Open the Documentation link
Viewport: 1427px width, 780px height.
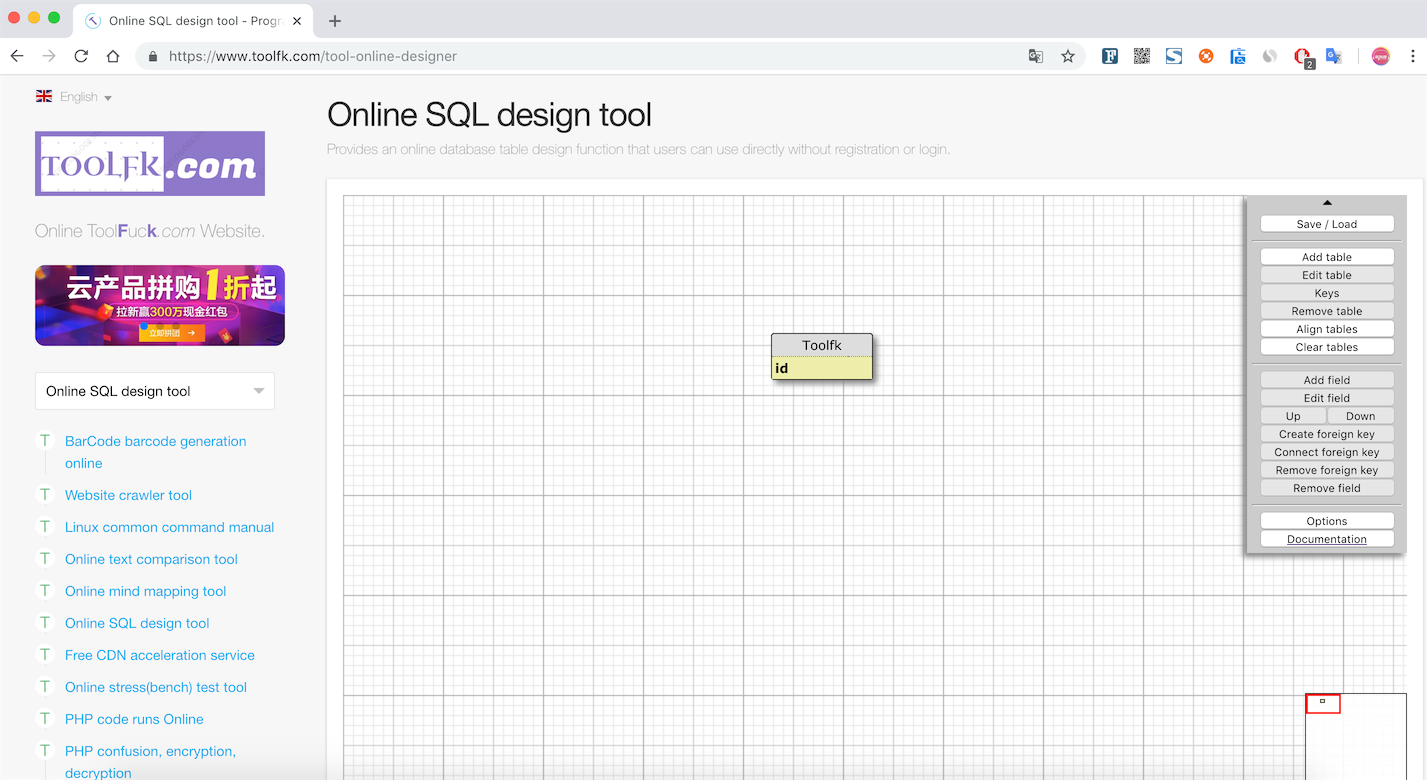point(1327,538)
